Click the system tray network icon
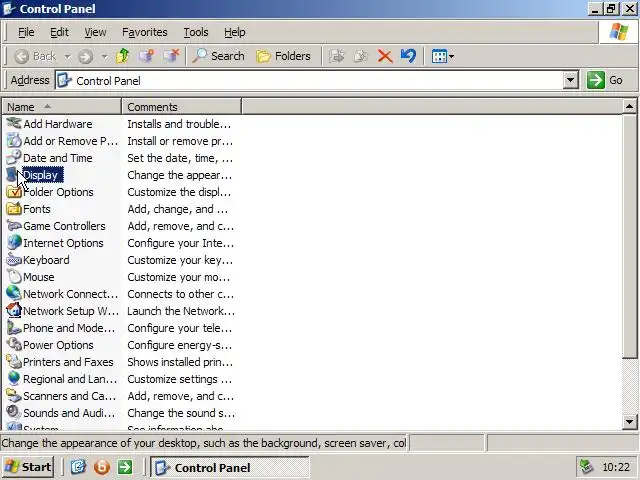This screenshot has height=480, width=640. click(x=587, y=467)
